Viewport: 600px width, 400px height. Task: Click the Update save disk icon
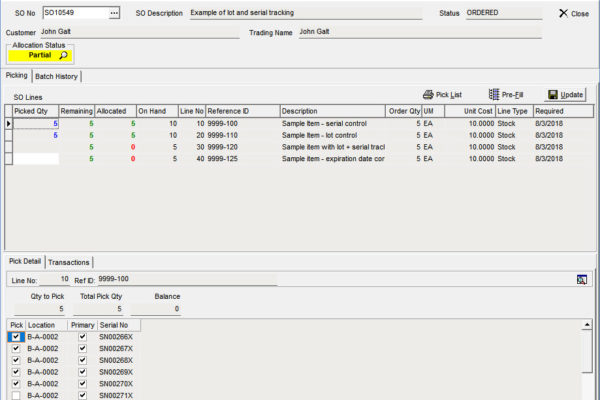coord(553,95)
